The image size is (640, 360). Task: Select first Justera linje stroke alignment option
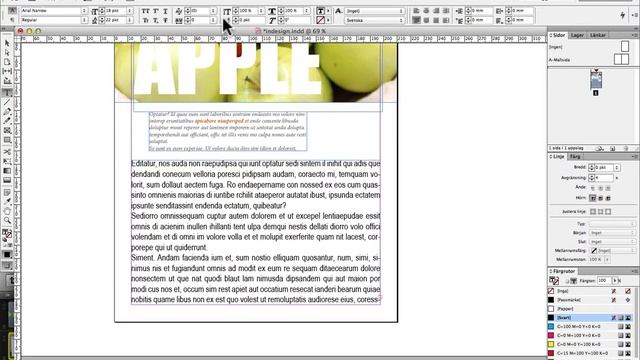point(593,211)
